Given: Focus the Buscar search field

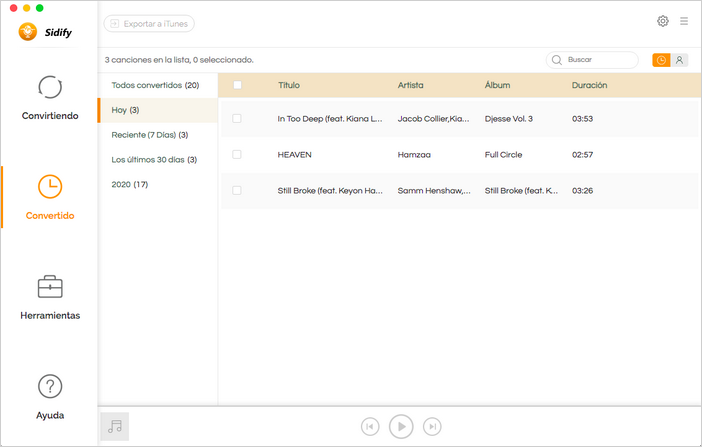Looking at the screenshot, I should point(592,60).
